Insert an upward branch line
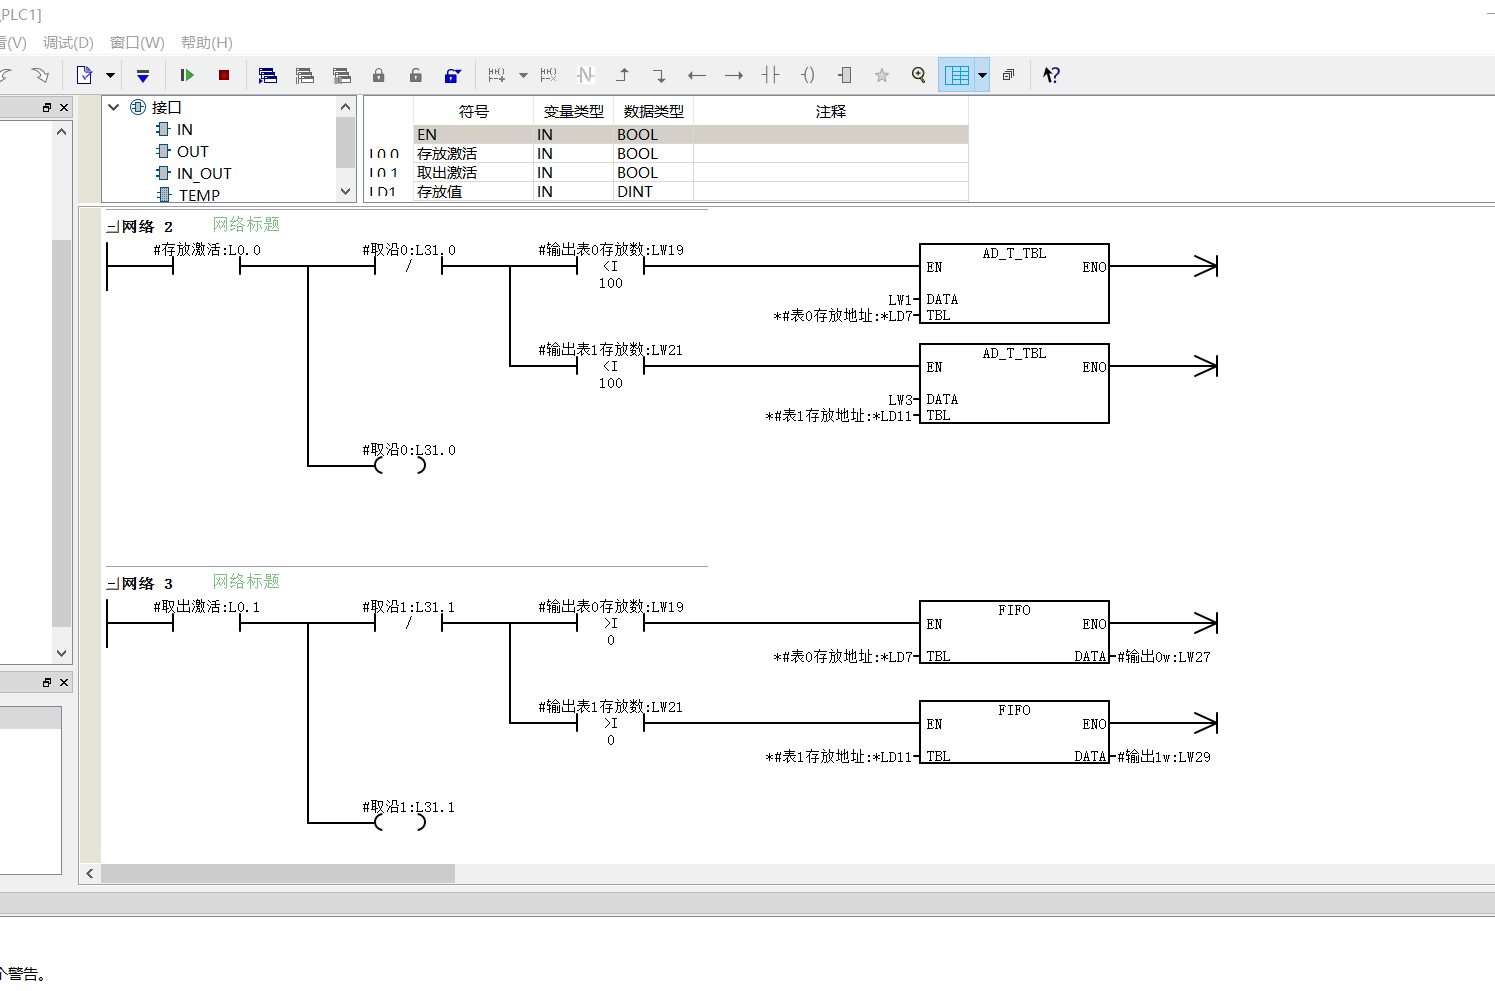 623,75
